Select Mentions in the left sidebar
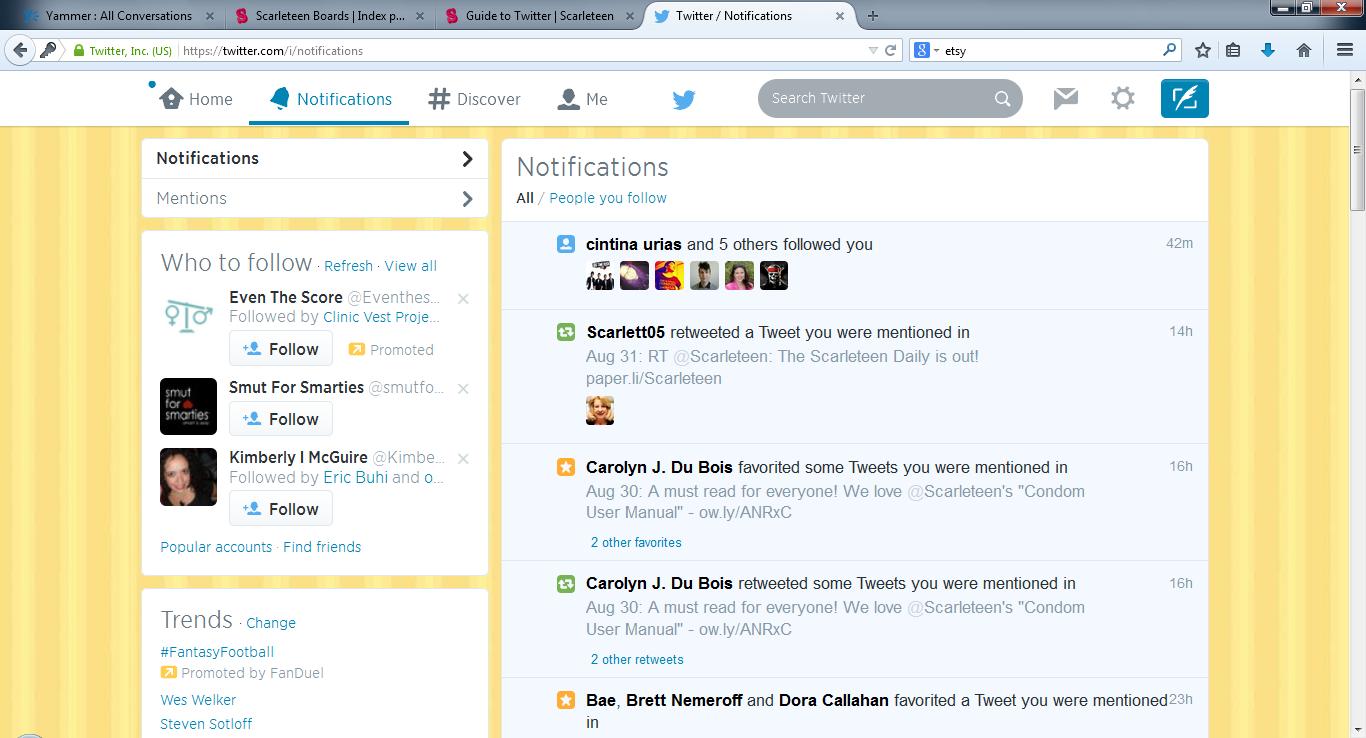The image size is (1366, 738). pyautogui.click(x=315, y=198)
